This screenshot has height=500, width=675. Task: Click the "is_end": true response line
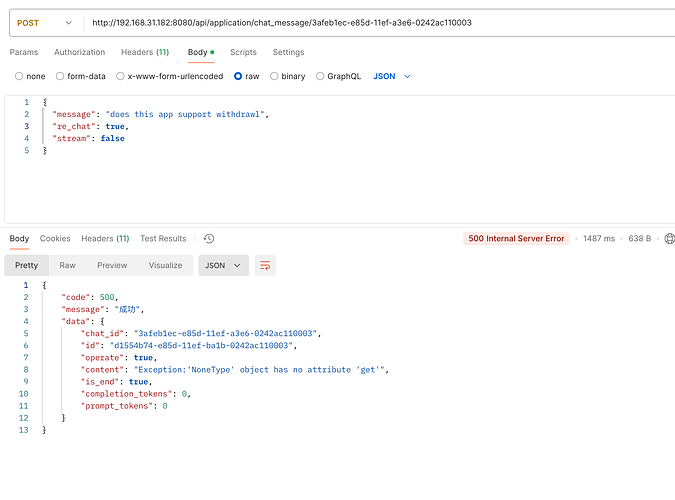coord(116,382)
